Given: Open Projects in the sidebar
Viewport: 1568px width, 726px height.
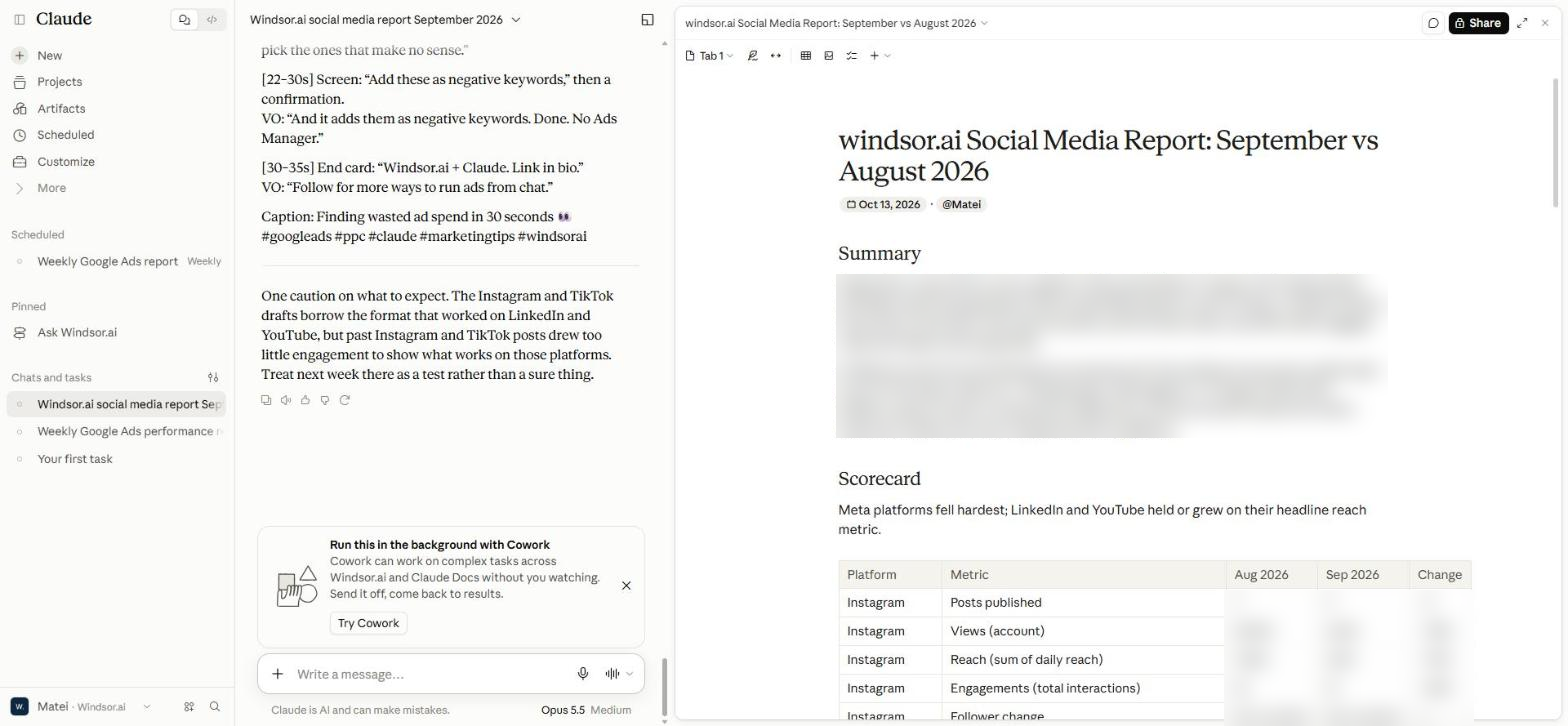Looking at the screenshot, I should [60, 82].
